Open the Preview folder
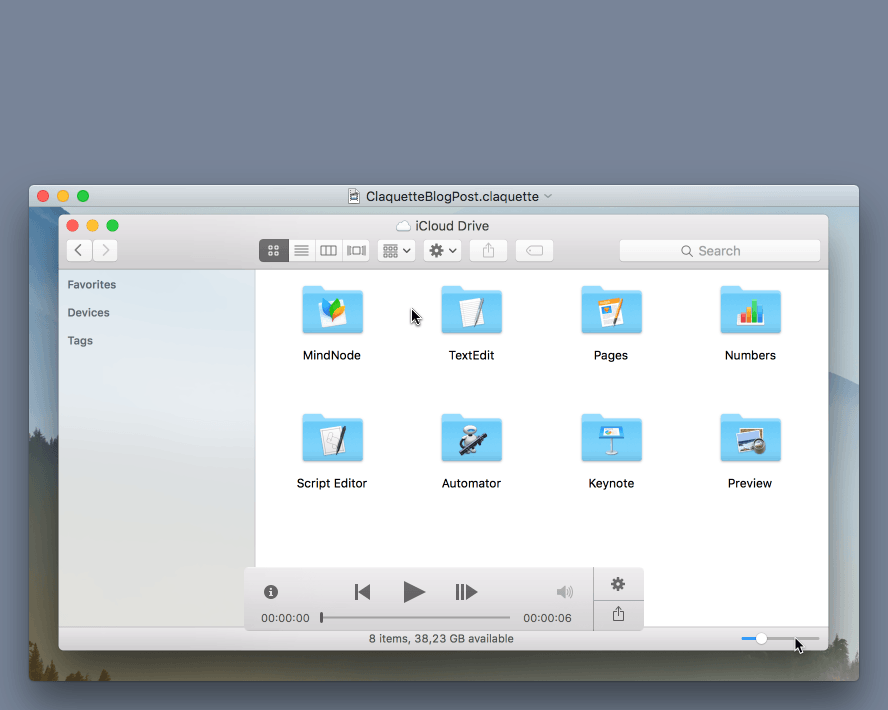The image size is (888, 710). (x=750, y=438)
